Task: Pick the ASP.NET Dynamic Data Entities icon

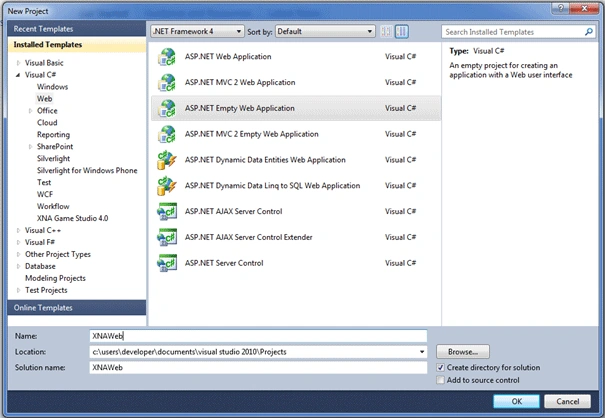Action: click(x=167, y=160)
